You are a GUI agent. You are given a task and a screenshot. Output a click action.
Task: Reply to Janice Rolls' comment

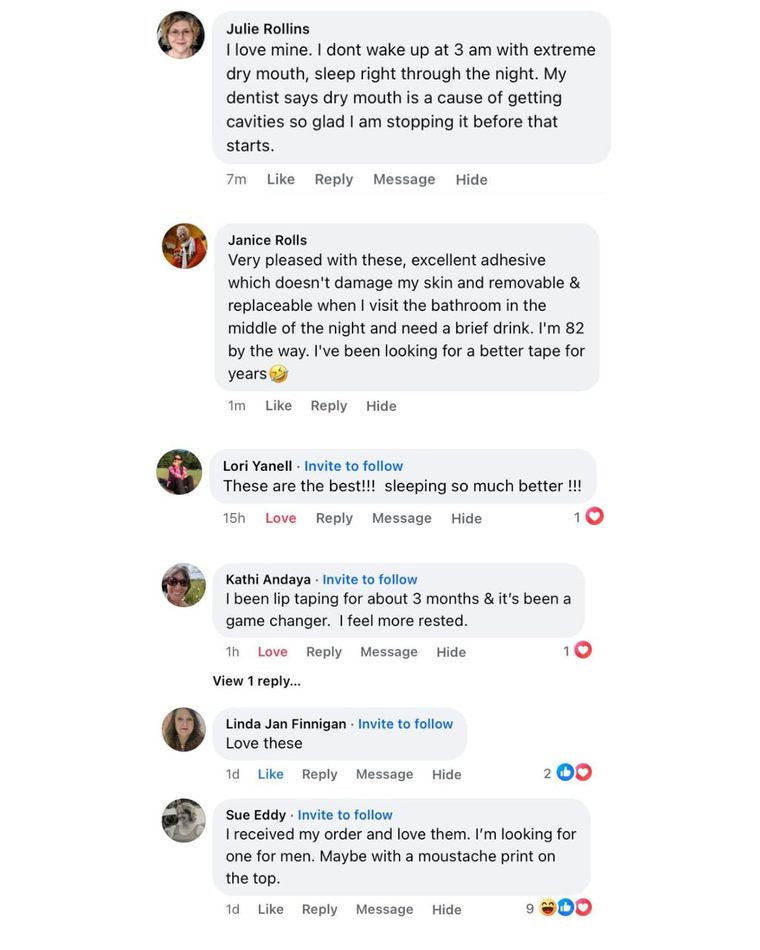(328, 406)
